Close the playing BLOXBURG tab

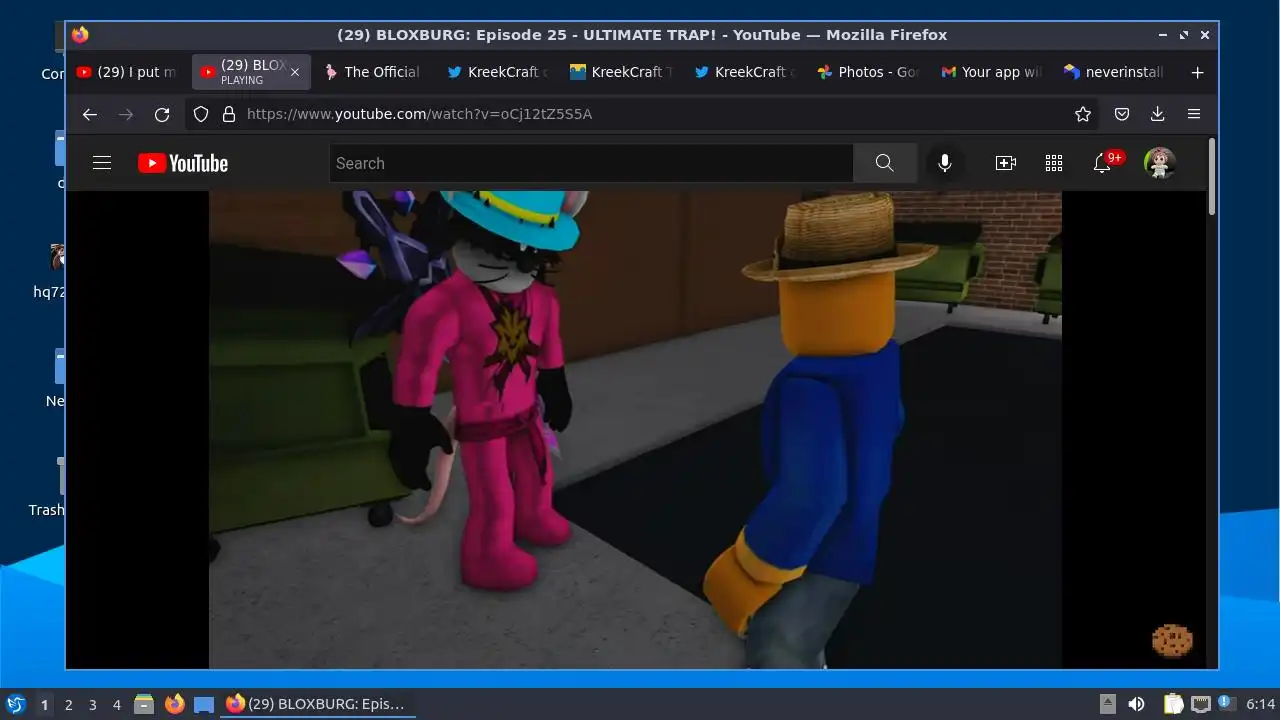(295, 72)
